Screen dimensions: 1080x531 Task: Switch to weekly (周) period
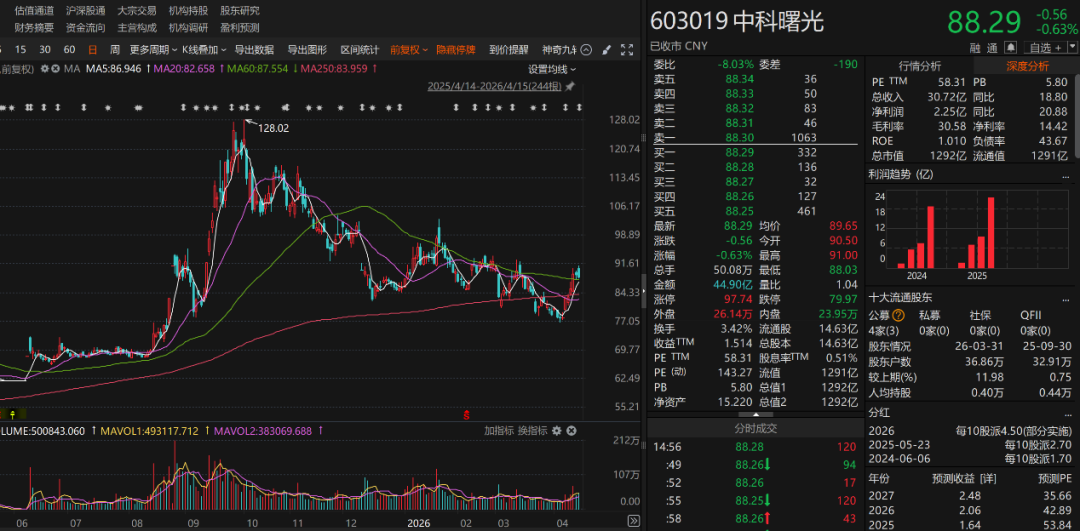(x=114, y=49)
